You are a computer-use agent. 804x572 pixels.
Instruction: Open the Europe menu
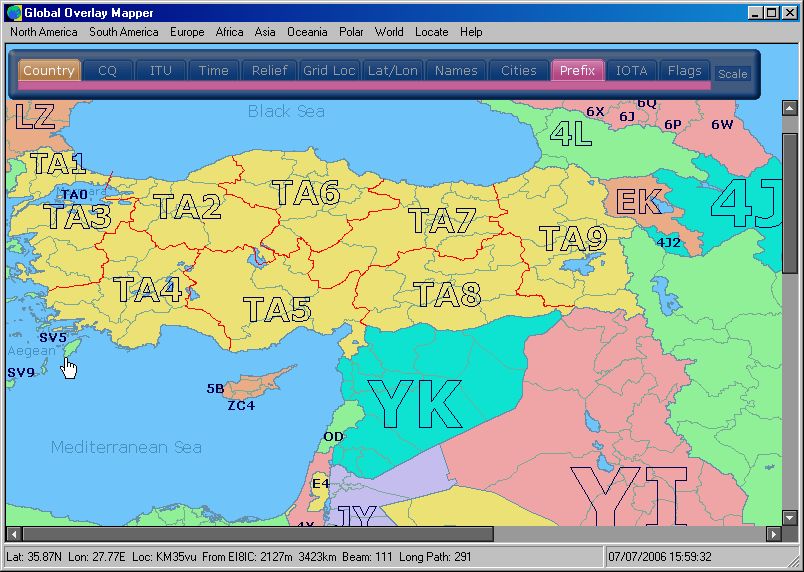187,32
